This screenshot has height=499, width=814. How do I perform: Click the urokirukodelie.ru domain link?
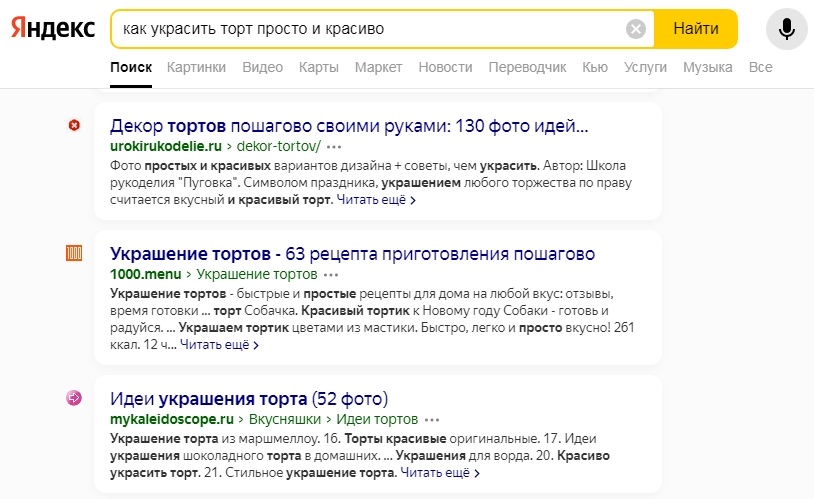pos(166,146)
